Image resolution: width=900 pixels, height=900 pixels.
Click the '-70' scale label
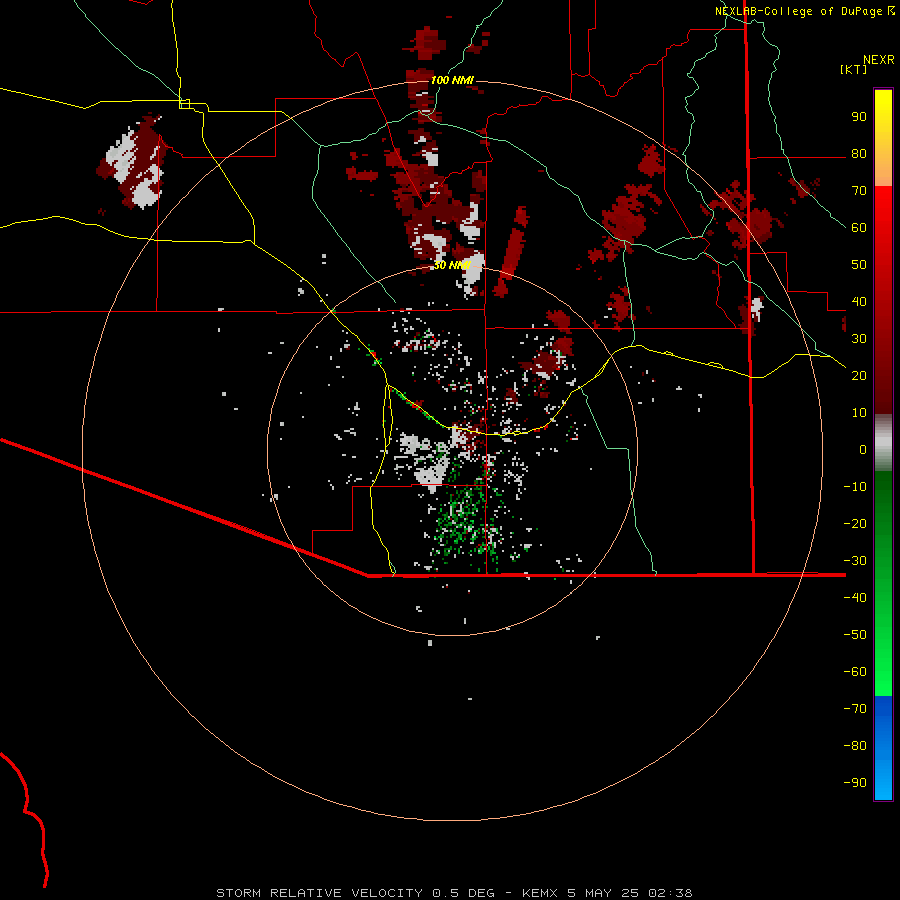[x=855, y=709]
